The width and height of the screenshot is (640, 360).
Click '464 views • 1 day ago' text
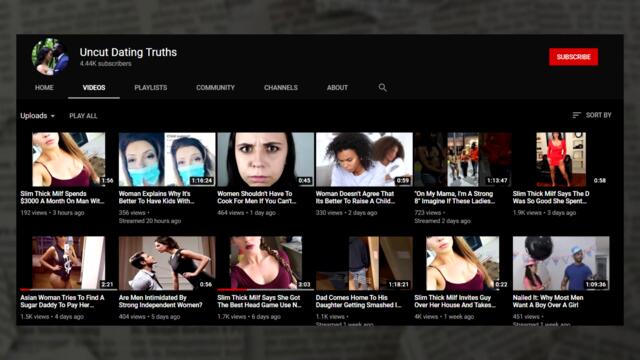coord(247,213)
